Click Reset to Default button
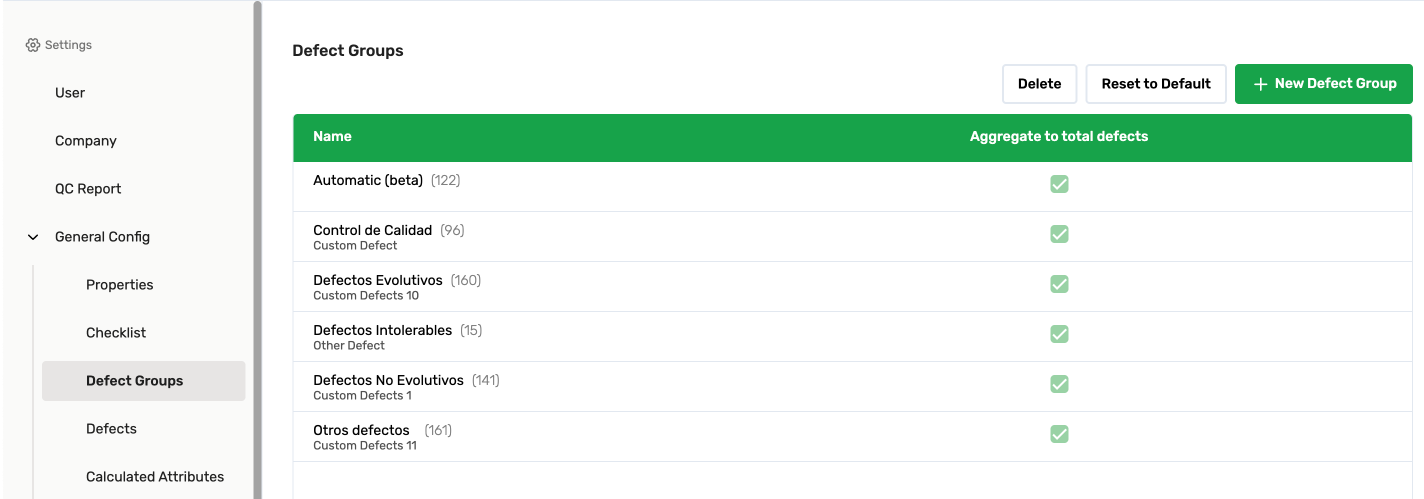Viewport: 1424px width, 499px height. [x=1156, y=84]
